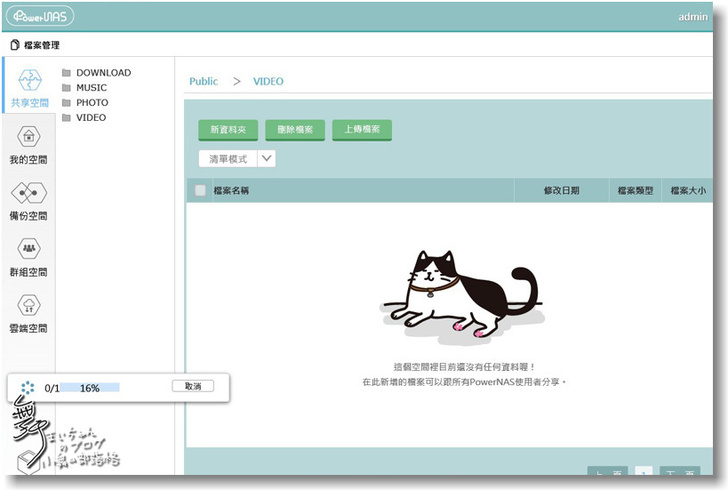The image size is (728, 490).
Task: Select the MUSIC folder label
Action: [x=91, y=88]
